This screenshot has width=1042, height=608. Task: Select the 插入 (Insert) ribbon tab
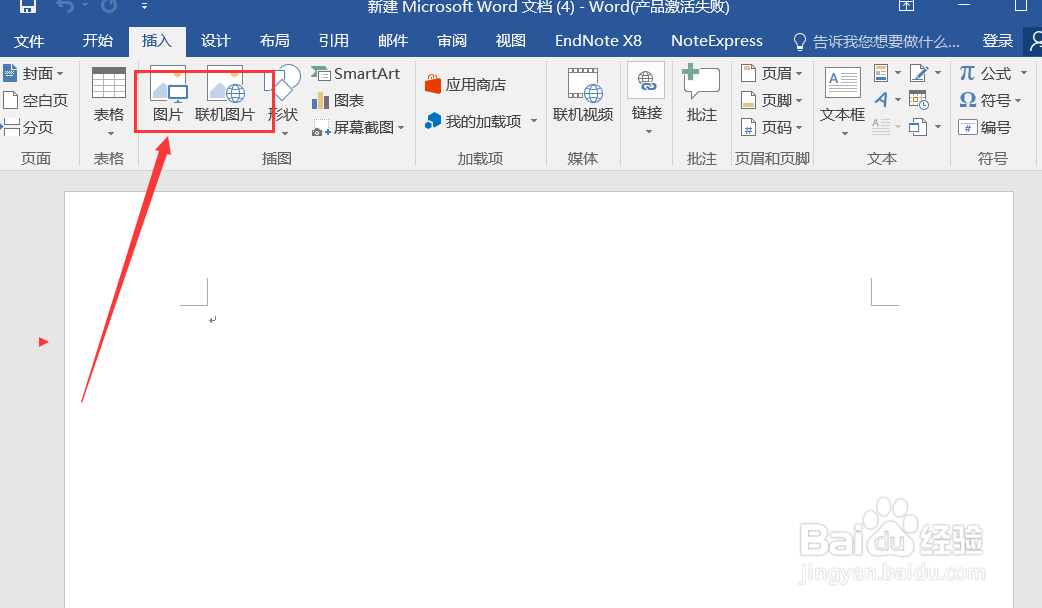click(x=157, y=41)
